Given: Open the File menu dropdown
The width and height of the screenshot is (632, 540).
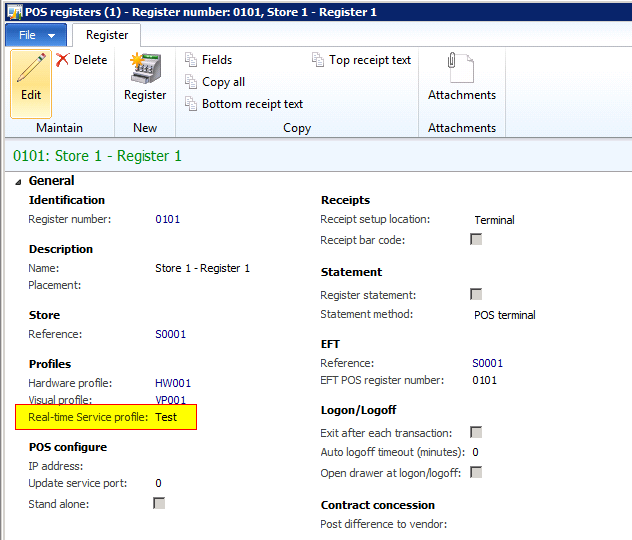Looking at the screenshot, I should [x=36, y=35].
